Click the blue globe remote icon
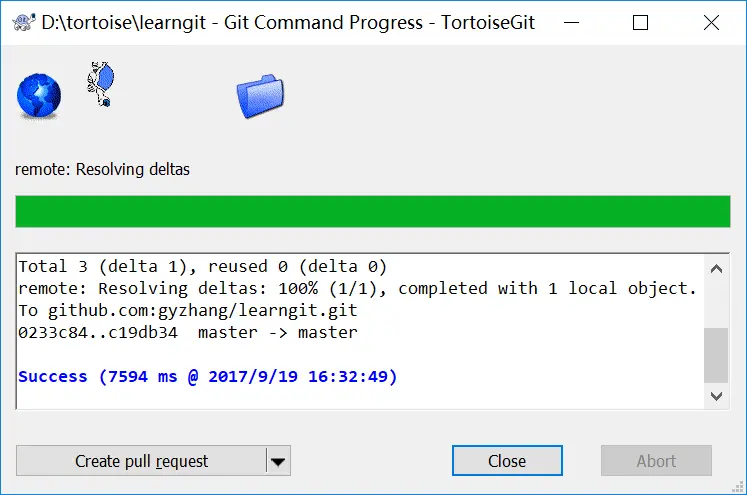Image resolution: width=747 pixels, height=495 pixels. pyautogui.click(x=39, y=95)
